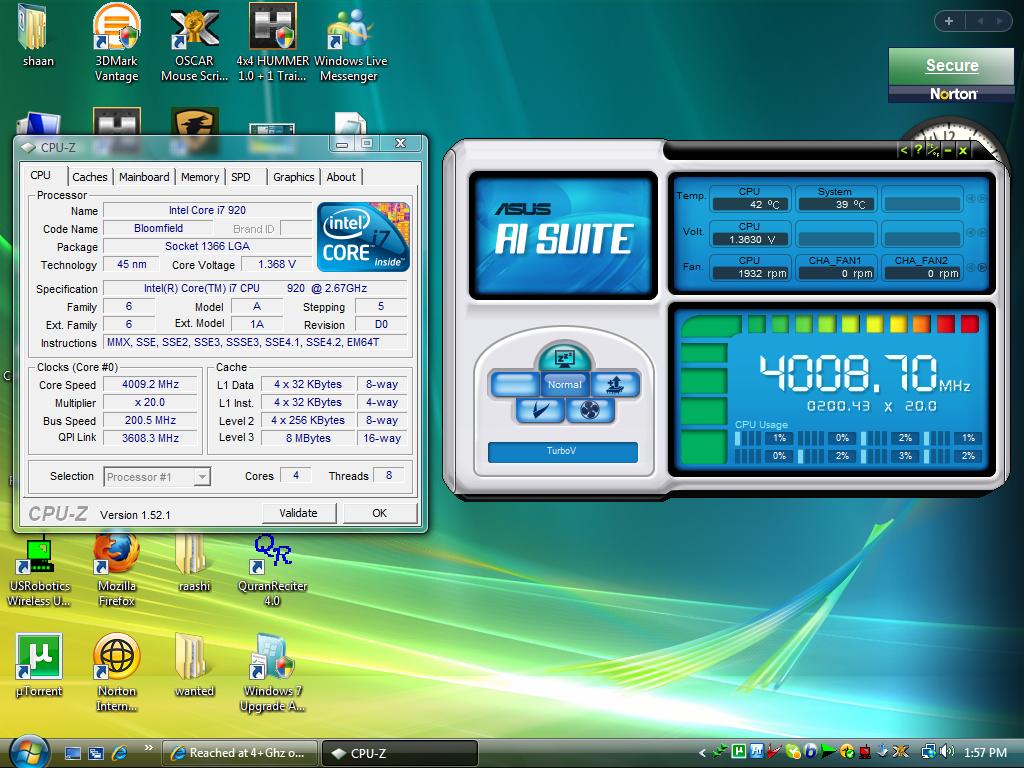
Task: Show hidden tray icons arrow
Action: click(x=702, y=752)
